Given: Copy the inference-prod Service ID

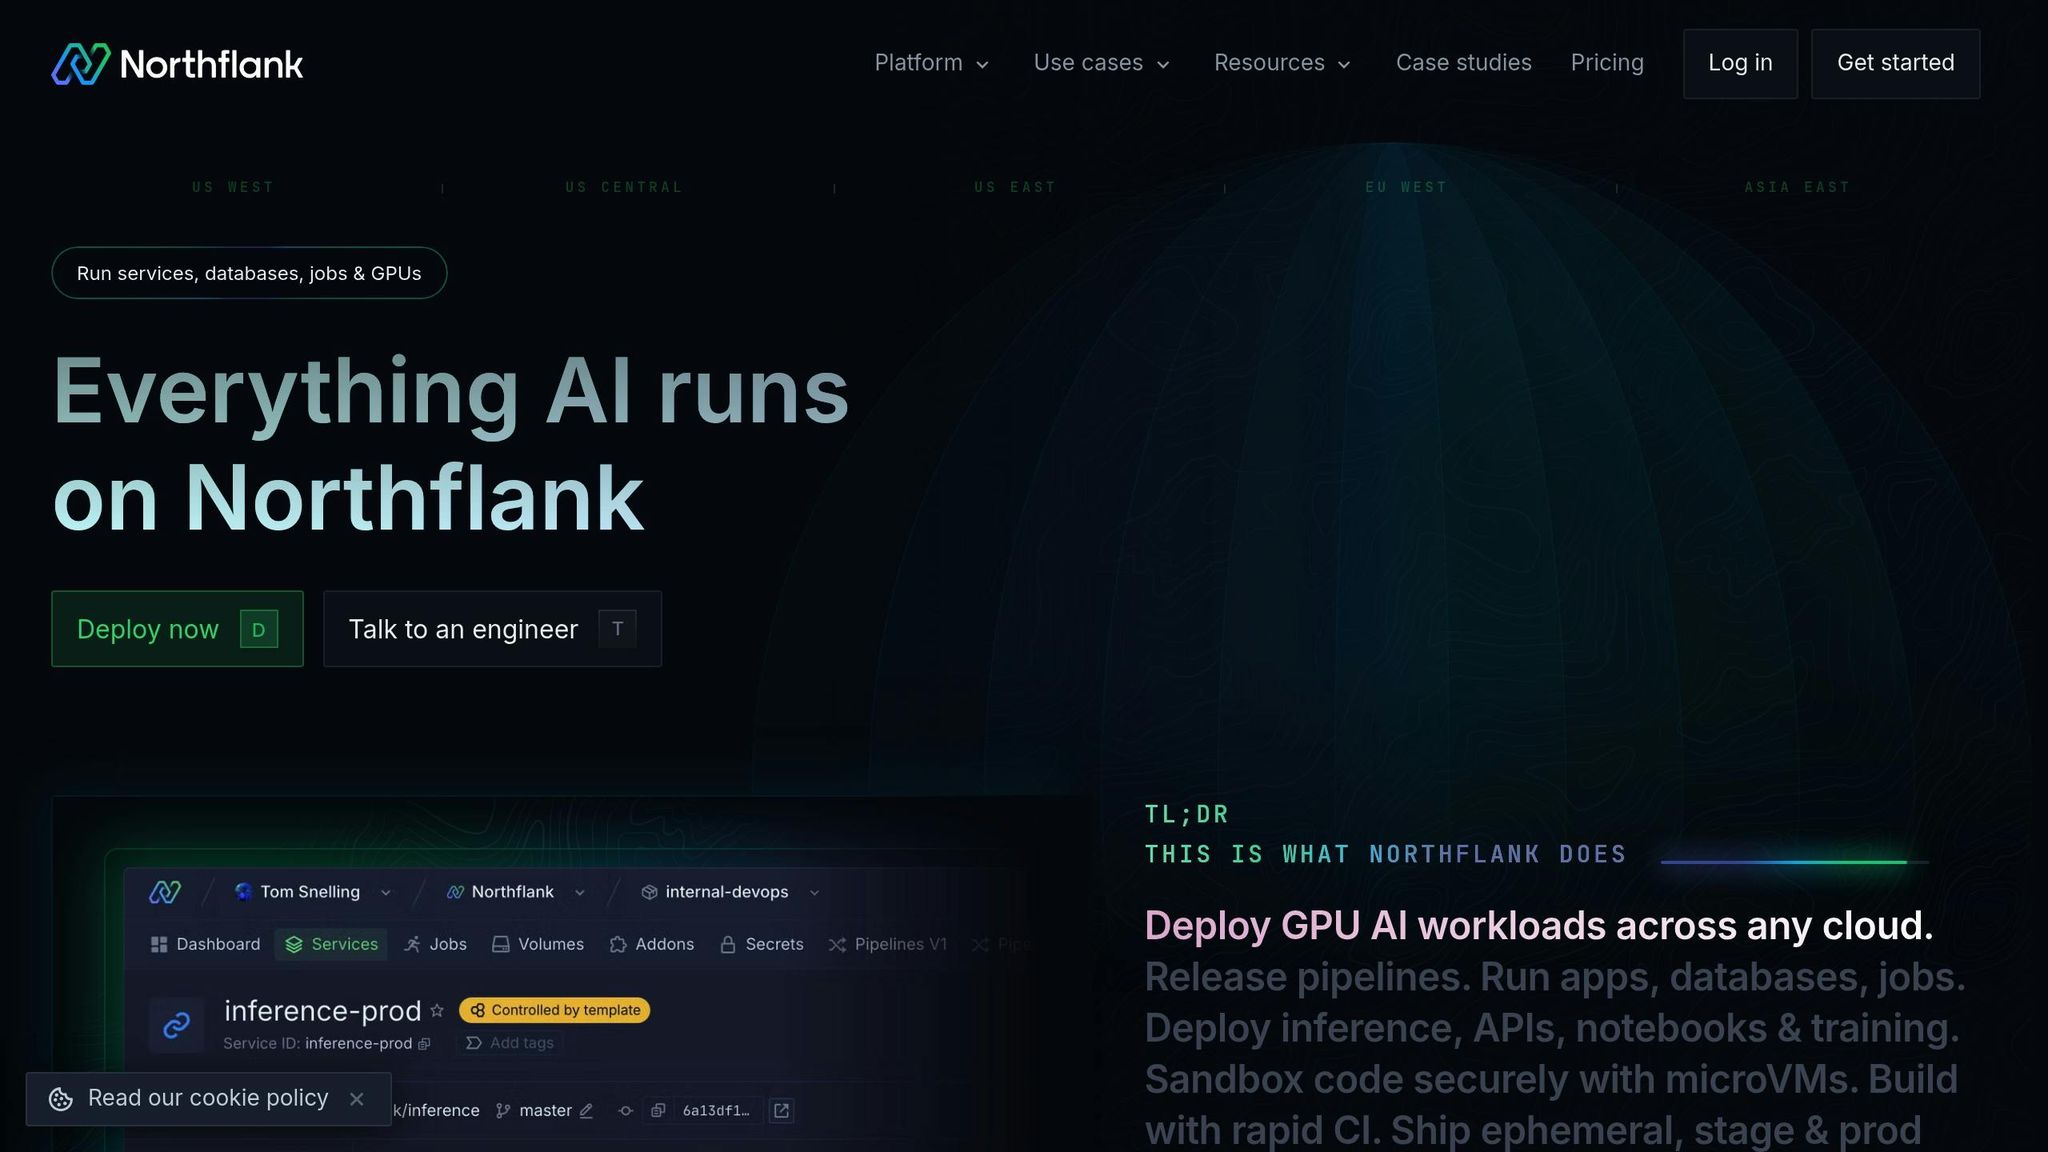Looking at the screenshot, I should tap(424, 1044).
